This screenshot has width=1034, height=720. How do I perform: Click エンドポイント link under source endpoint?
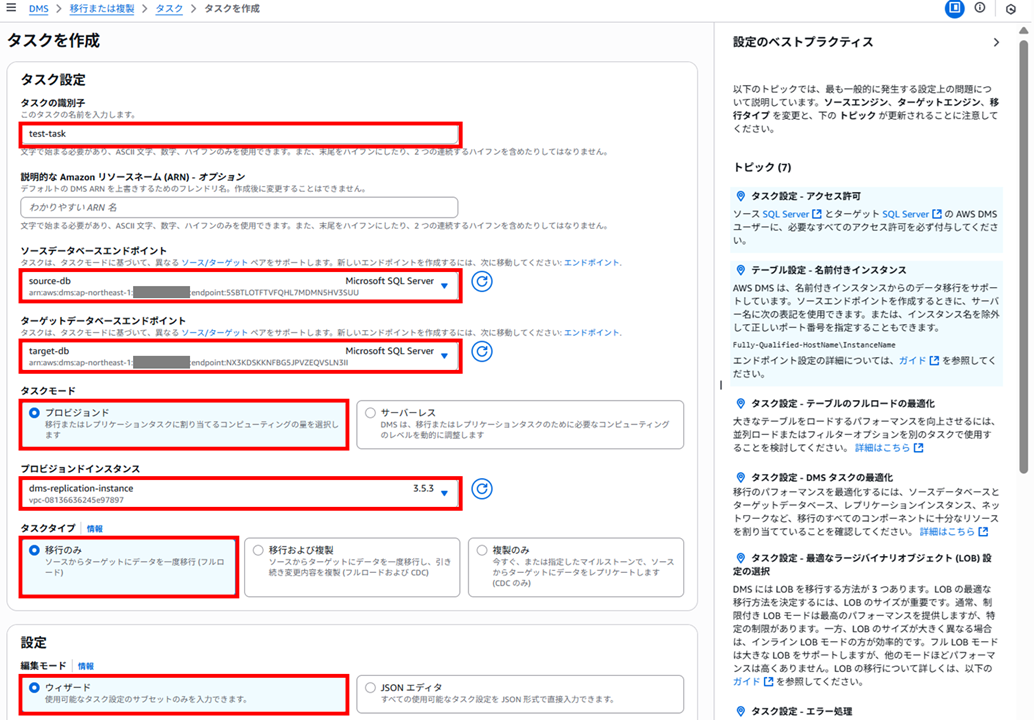point(592,262)
